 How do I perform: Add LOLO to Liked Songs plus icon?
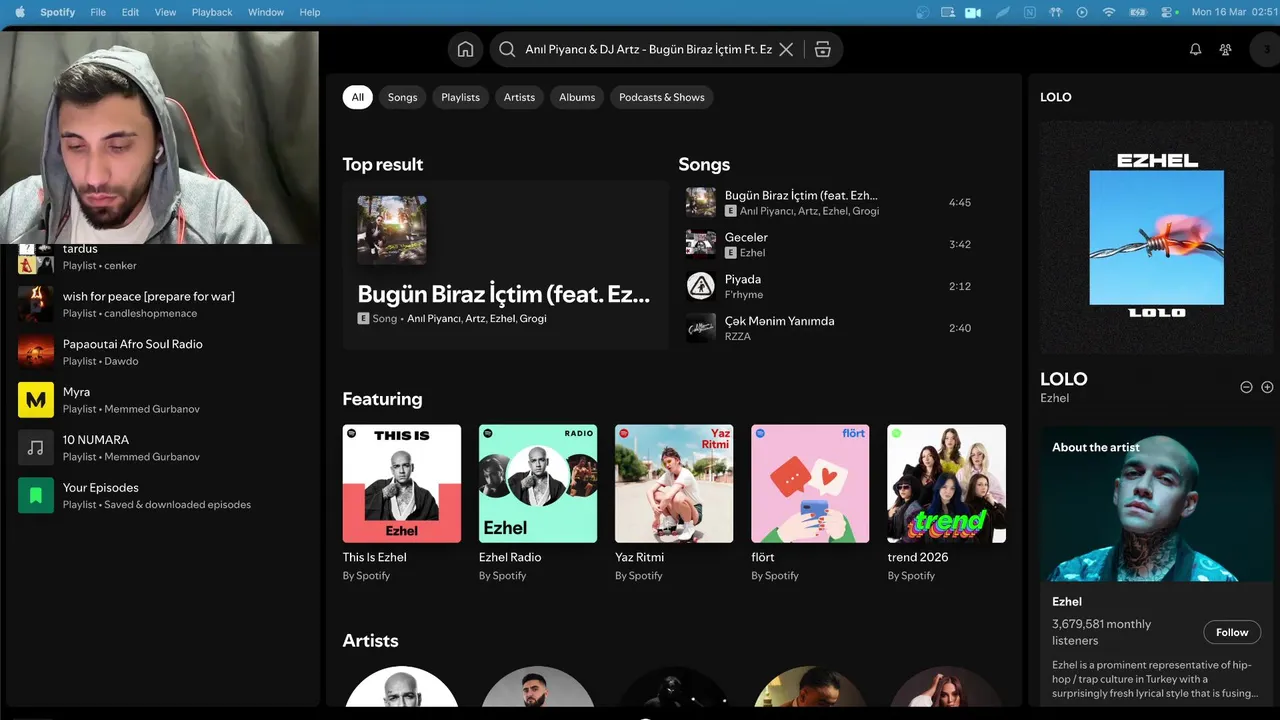point(1267,387)
